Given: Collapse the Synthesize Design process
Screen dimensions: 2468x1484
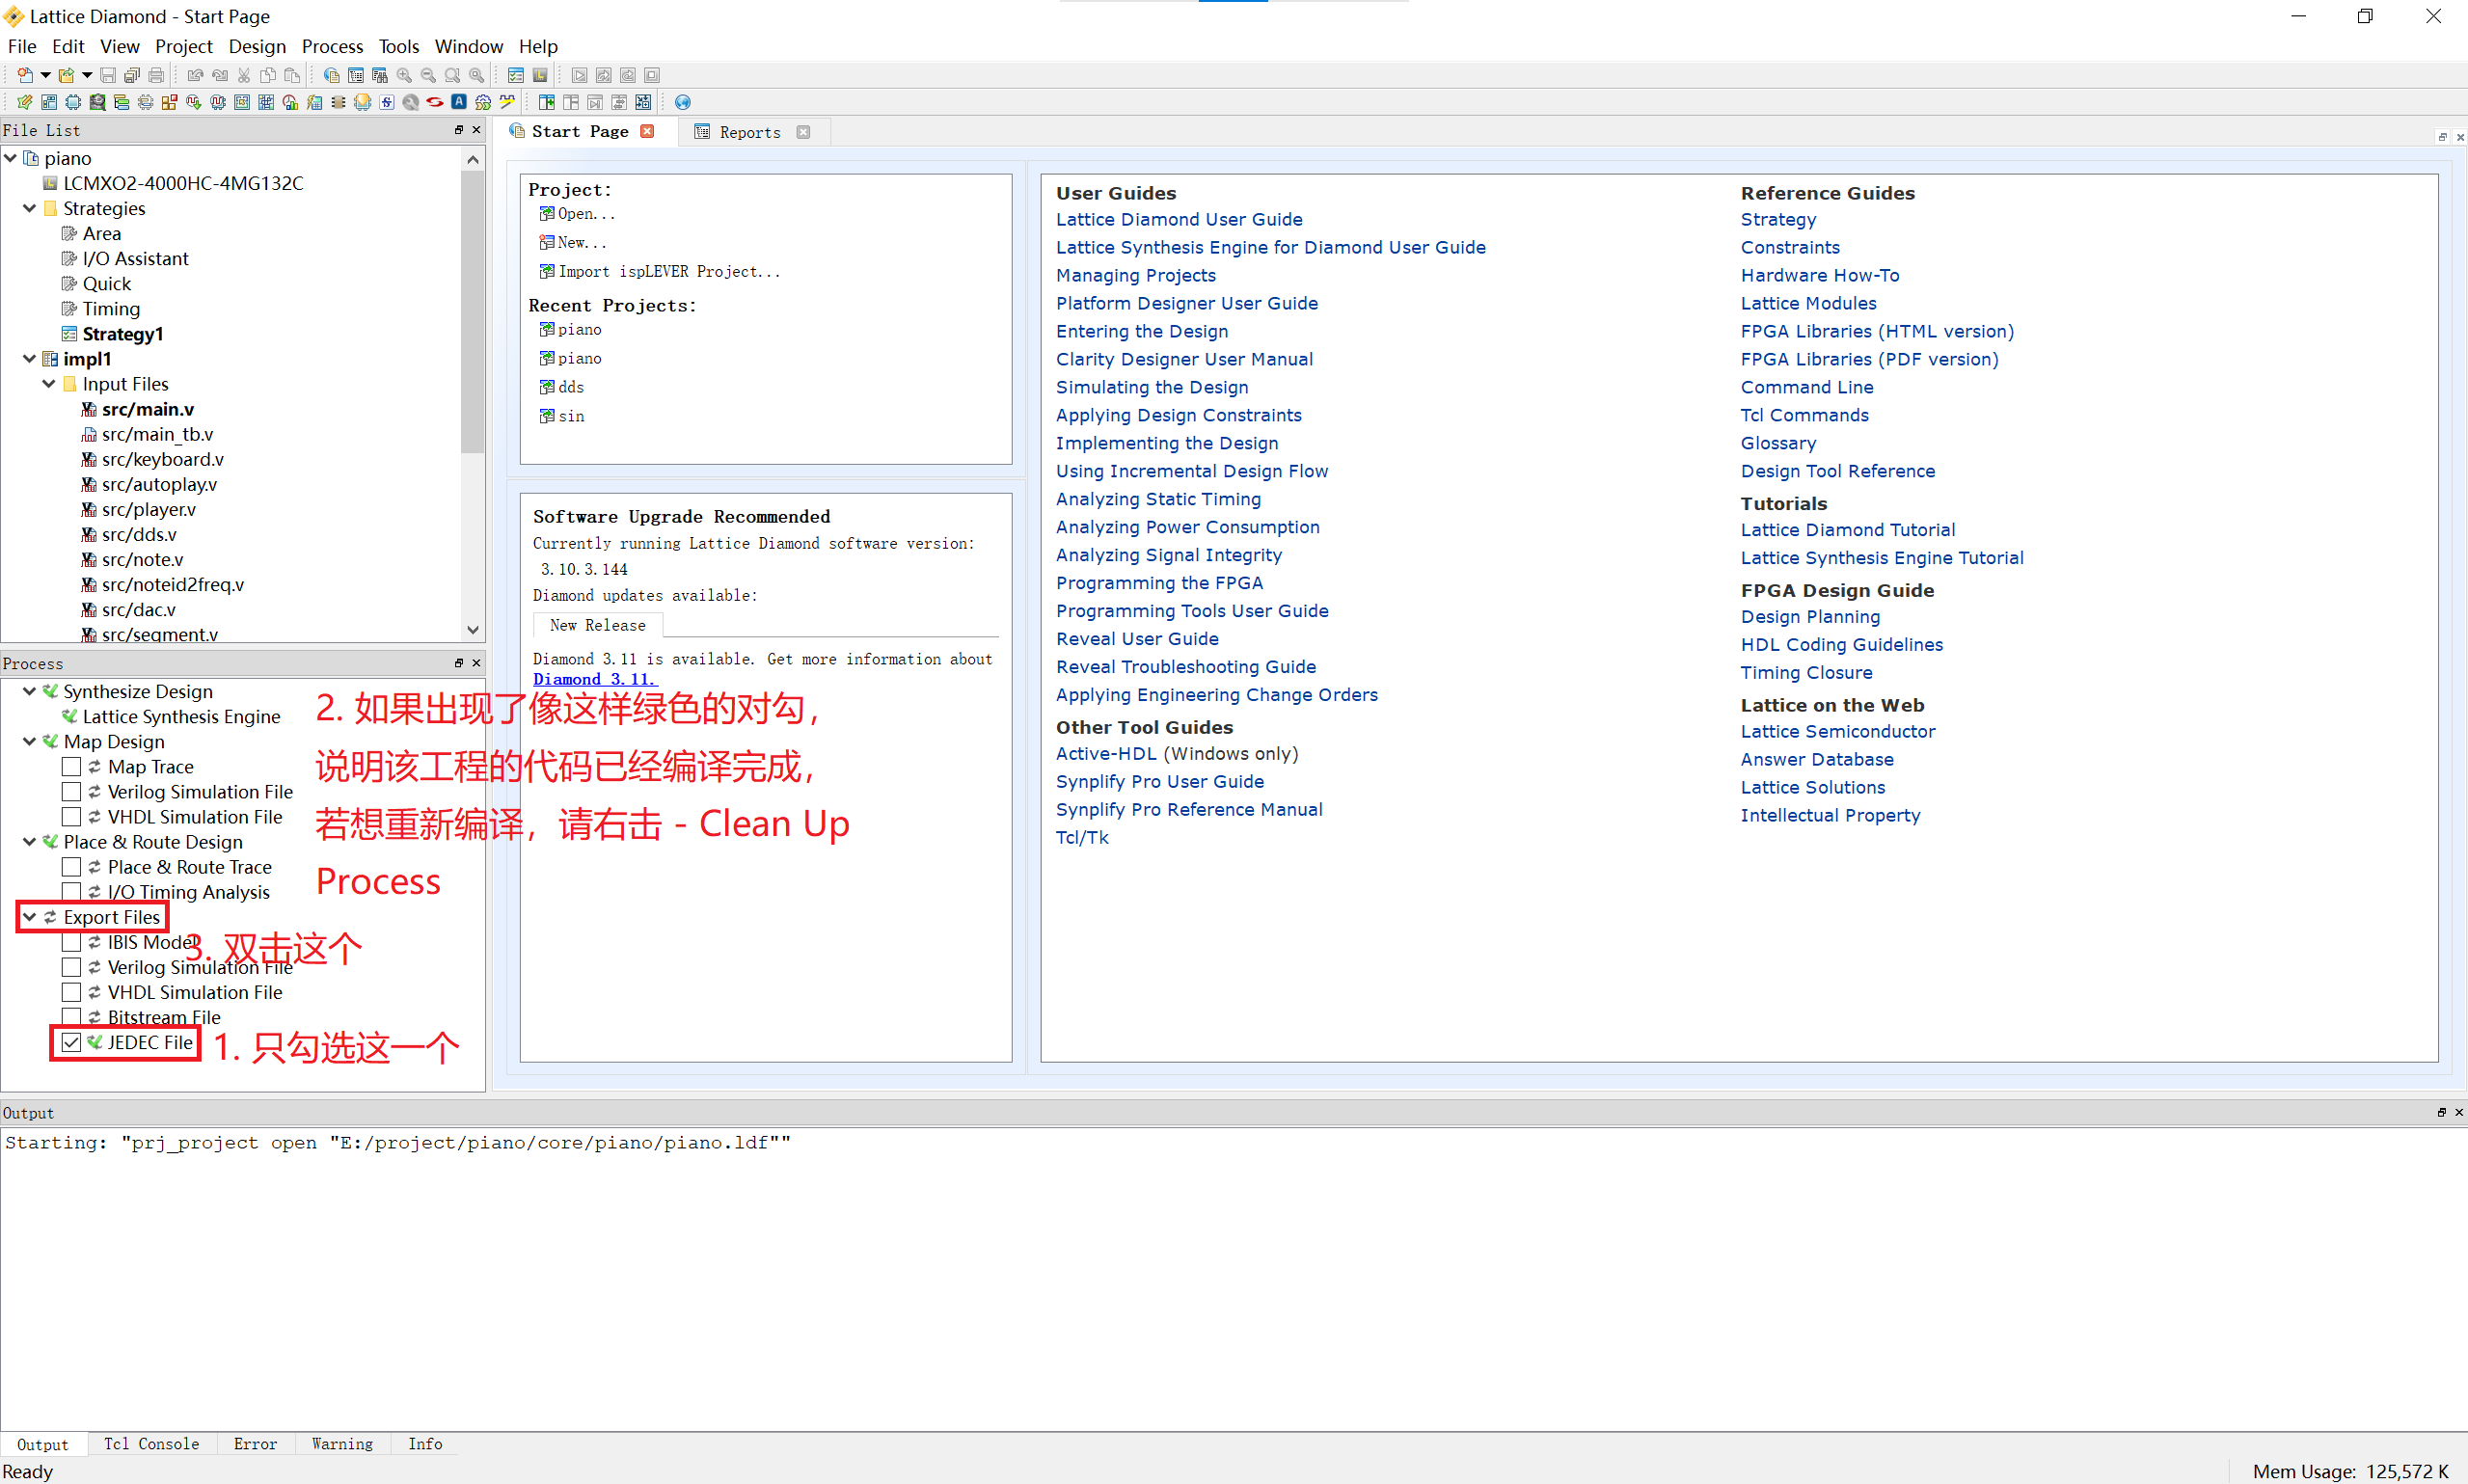Looking at the screenshot, I should coord(30,691).
